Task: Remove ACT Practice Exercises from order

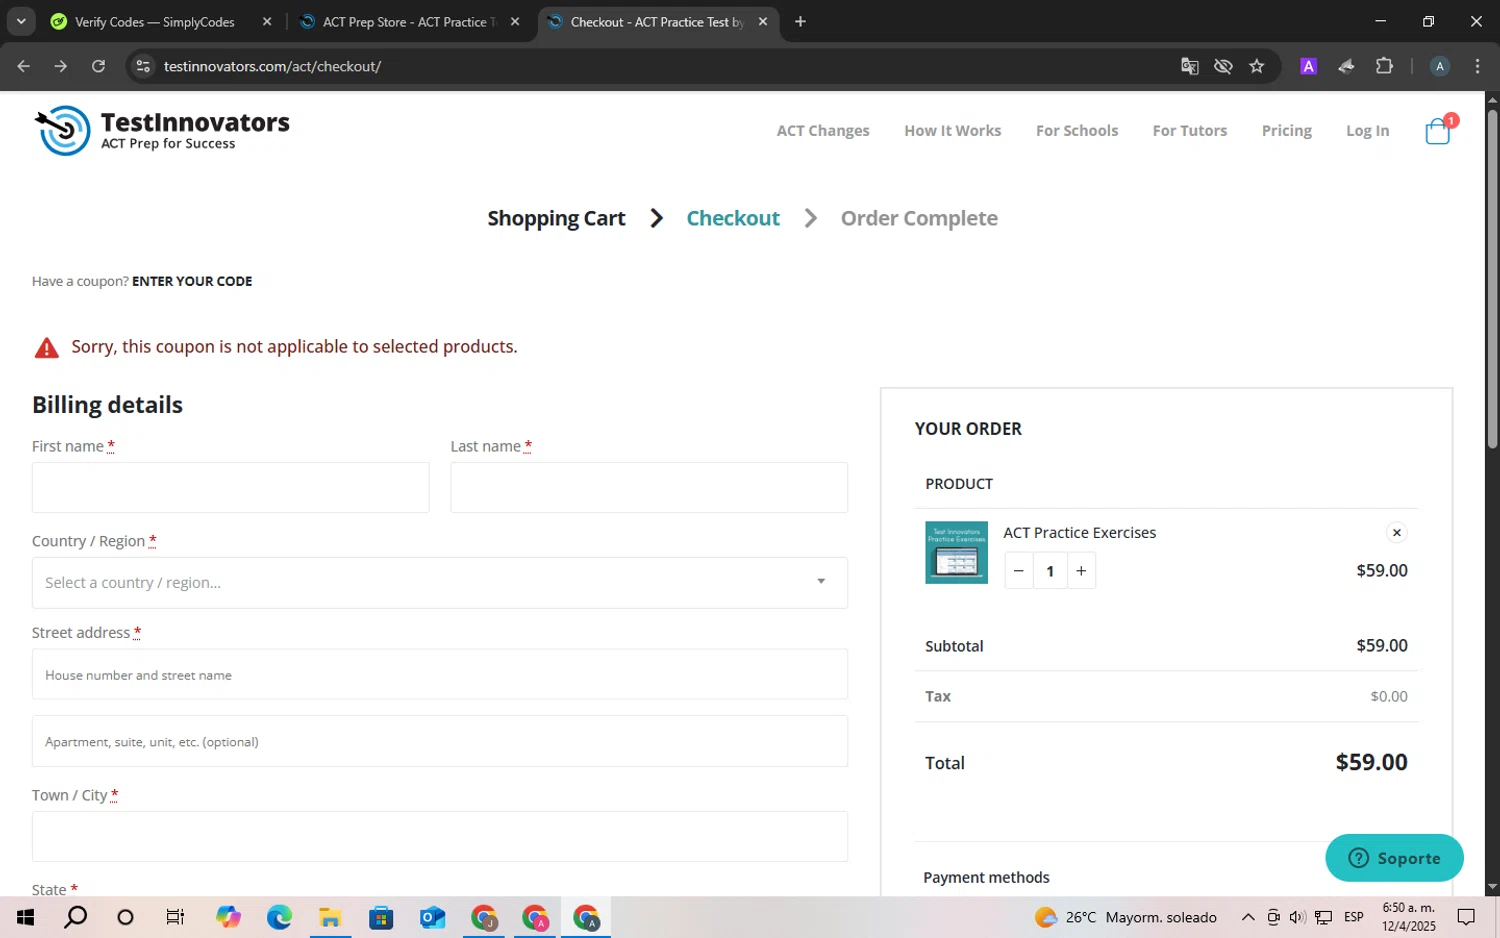Action: coord(1397,532)
